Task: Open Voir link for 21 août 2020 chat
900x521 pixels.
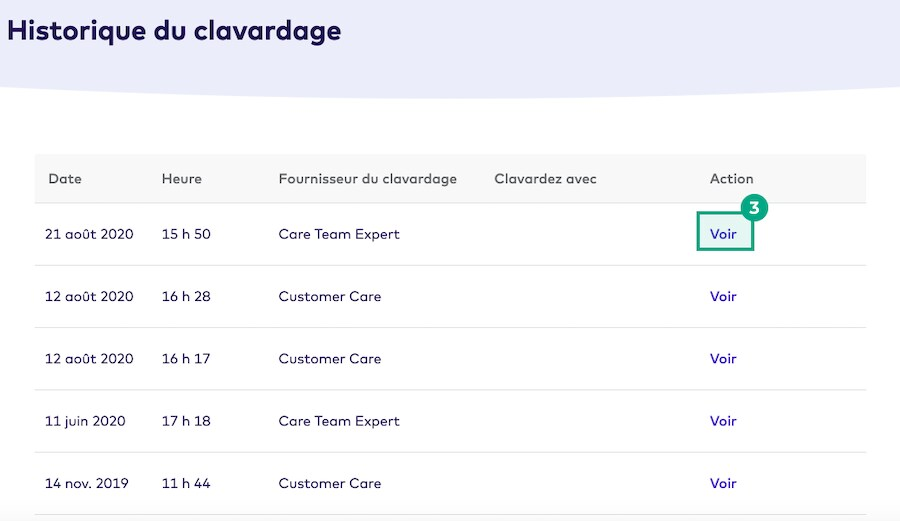Action: (x=723, y=234)
